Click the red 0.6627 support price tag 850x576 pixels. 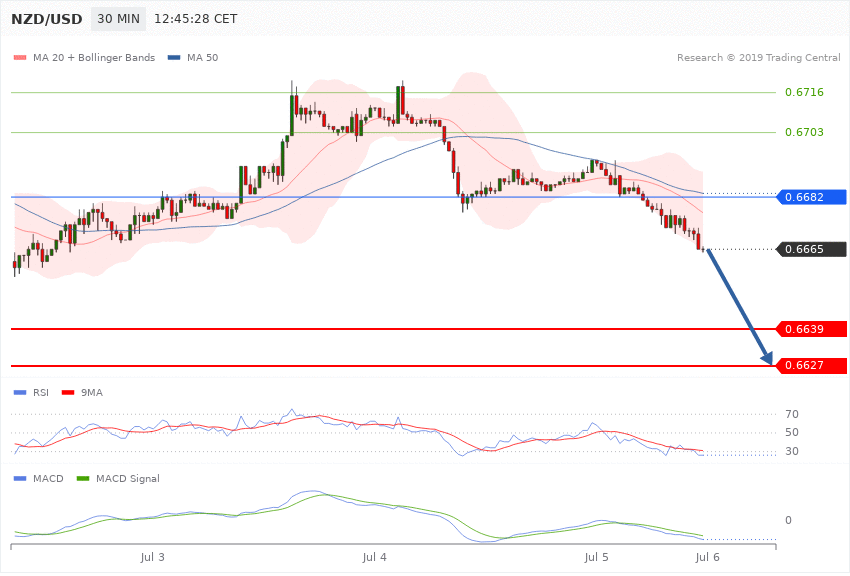pyautogui.click(x=812, y=365)
